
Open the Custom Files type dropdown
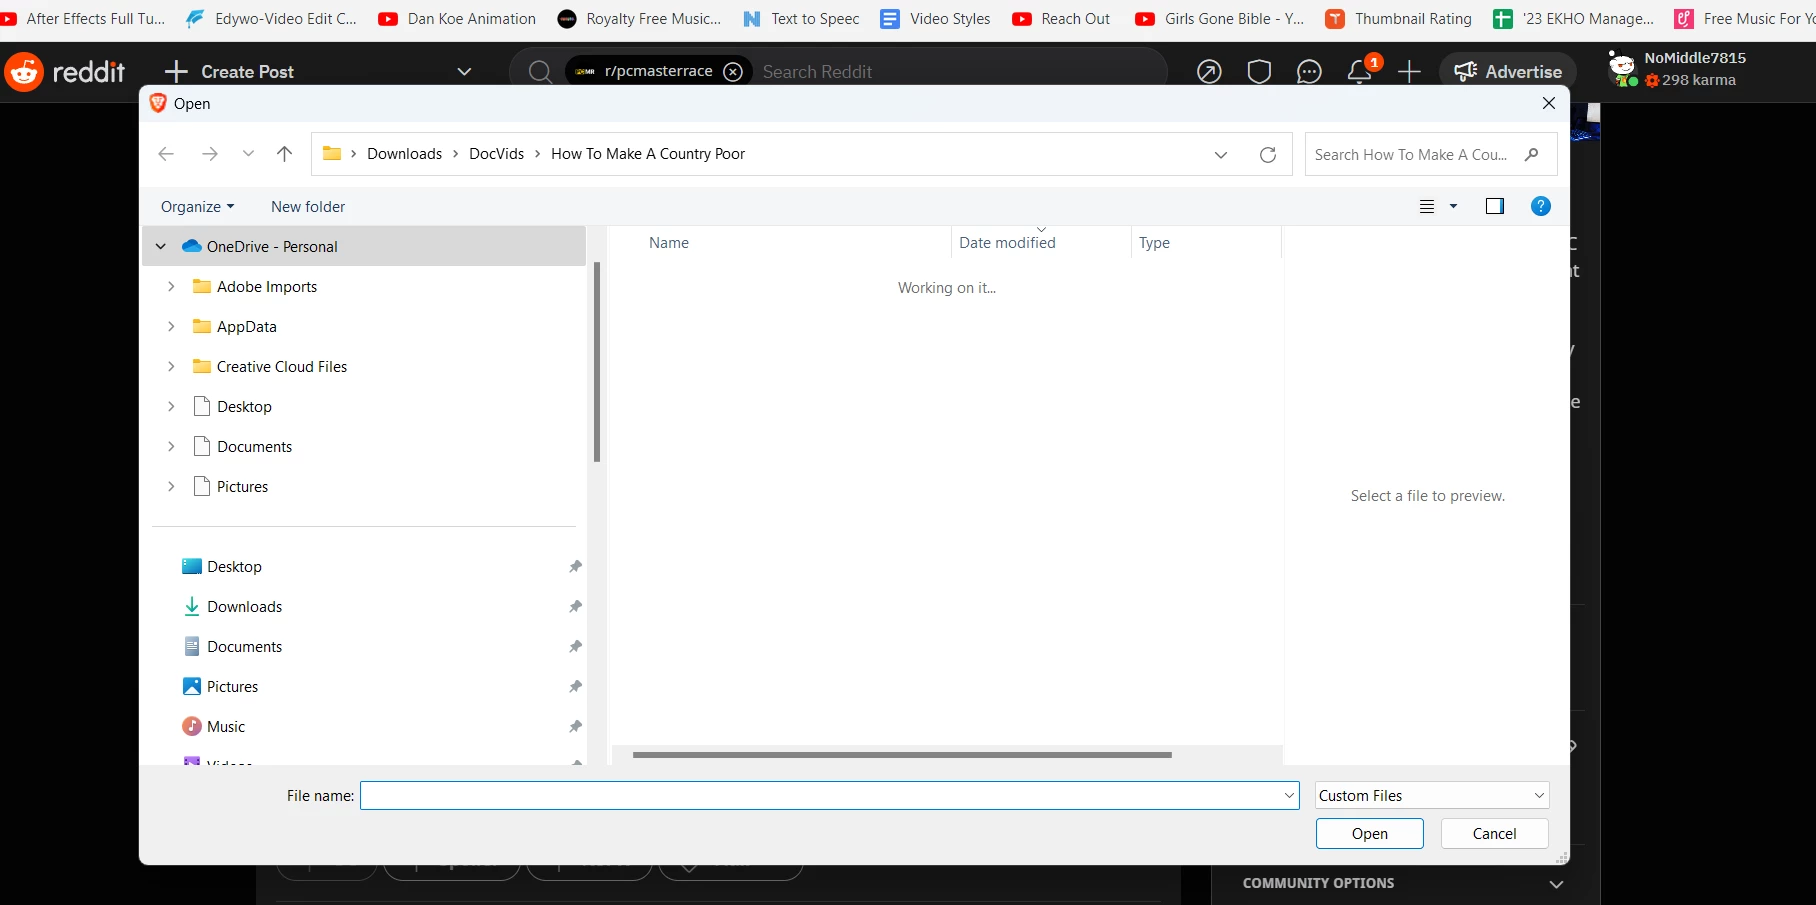coord(1432,796)
